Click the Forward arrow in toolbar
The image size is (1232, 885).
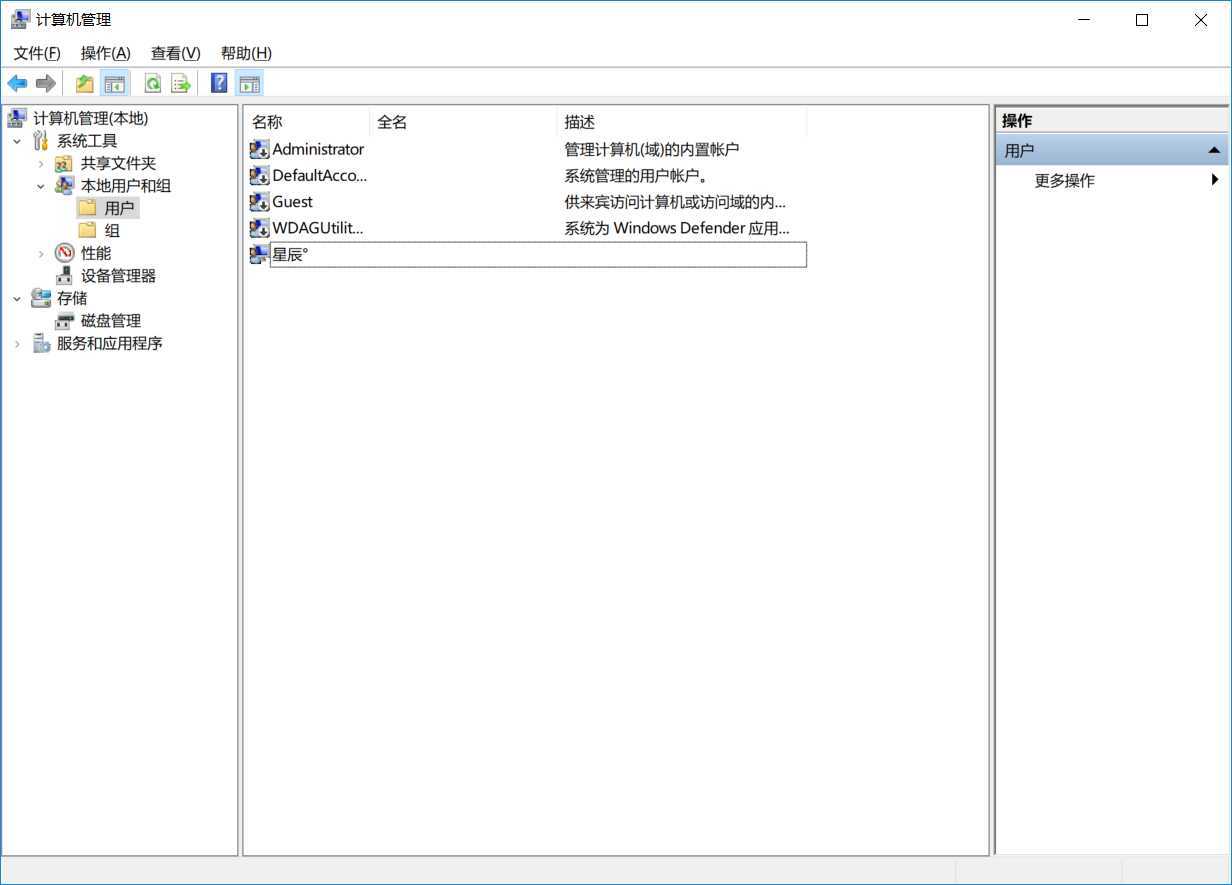click(45, 84)
